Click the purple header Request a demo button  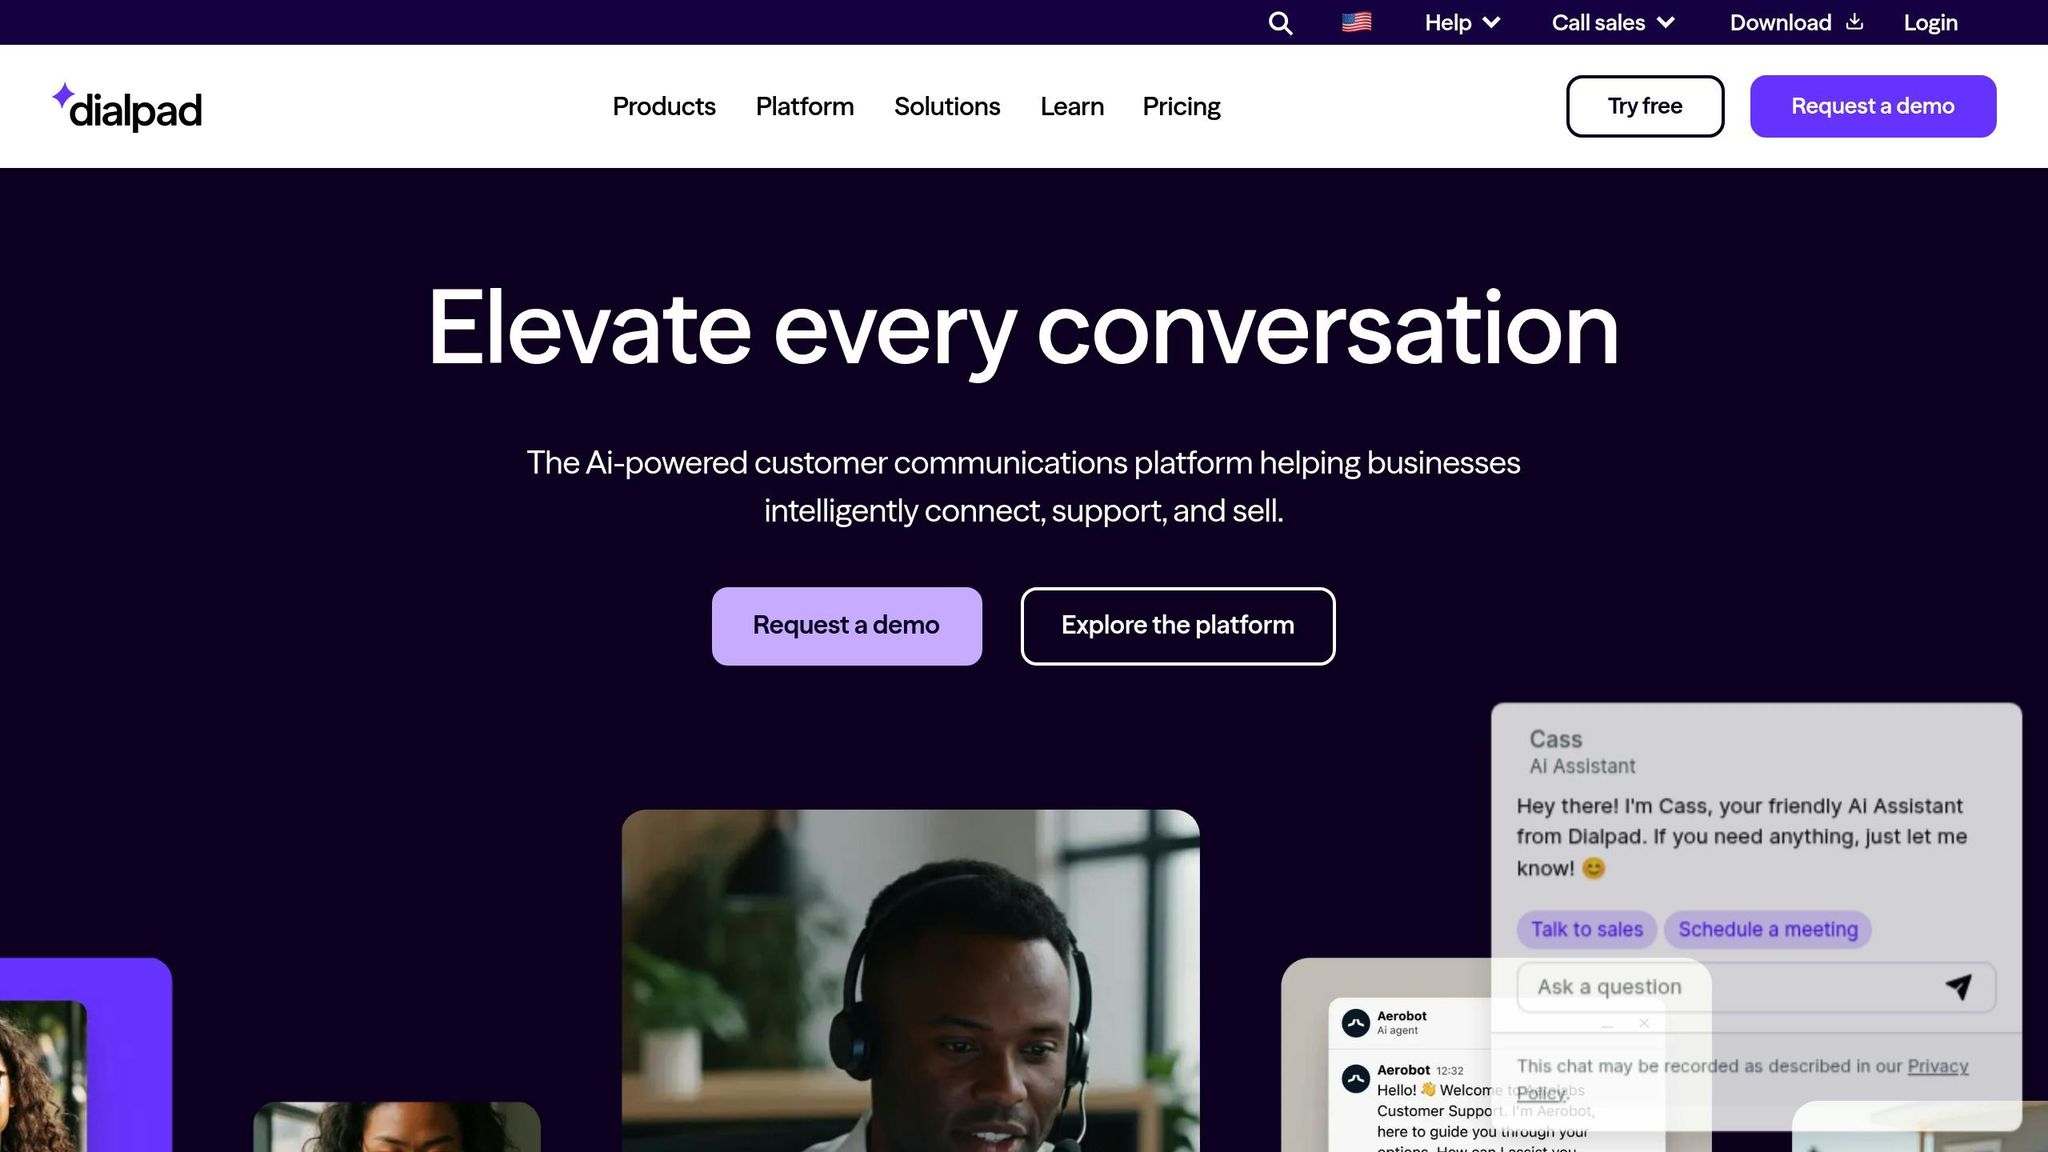pos(1873,106)
